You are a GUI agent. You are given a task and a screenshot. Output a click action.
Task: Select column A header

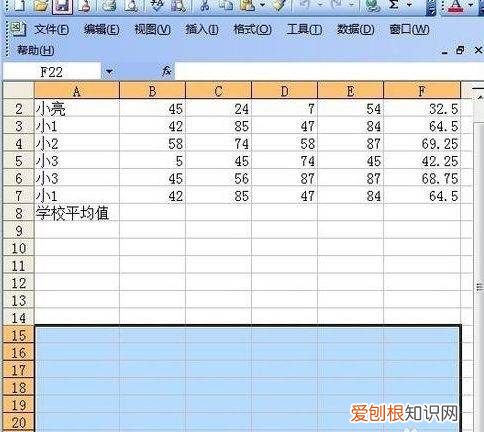pos(77,91)
